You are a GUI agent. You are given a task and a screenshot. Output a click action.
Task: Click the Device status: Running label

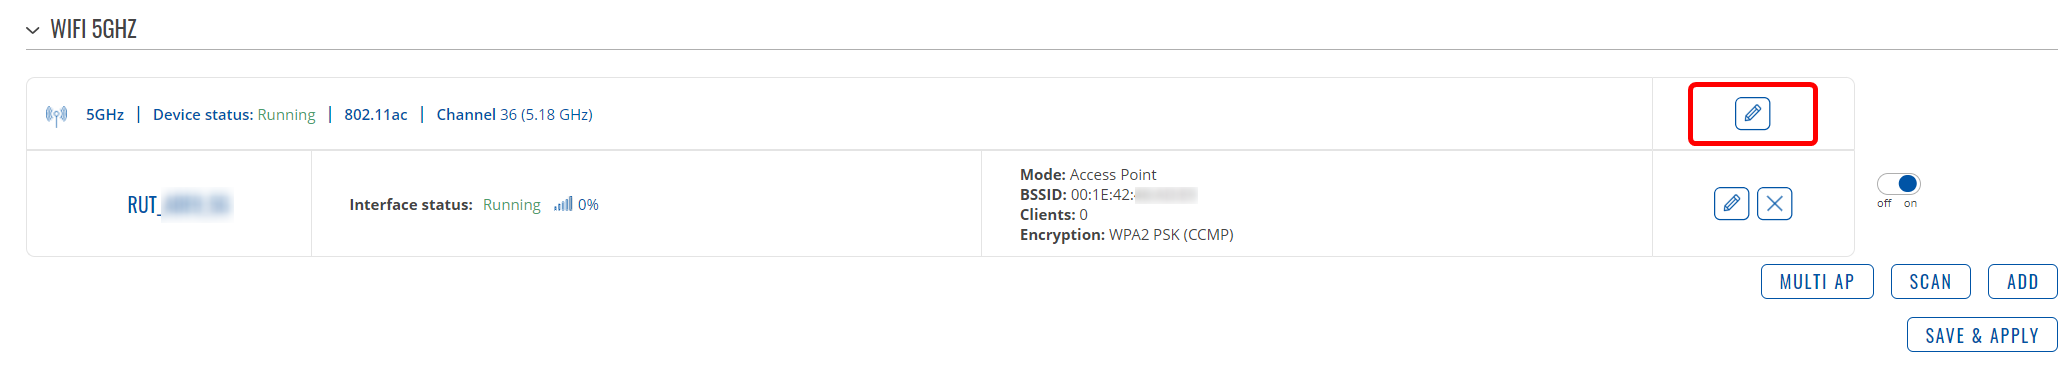click(x=234, y=115)
